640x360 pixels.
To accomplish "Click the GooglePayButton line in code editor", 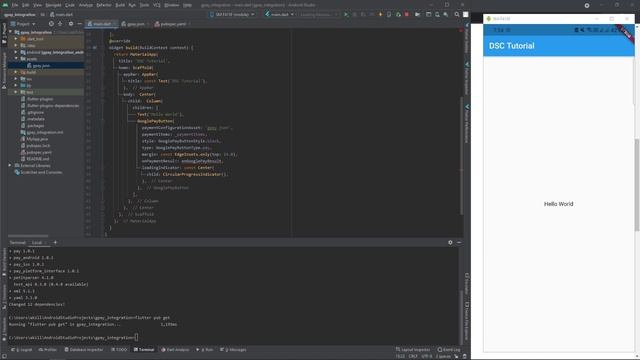I will pos(156,121).
